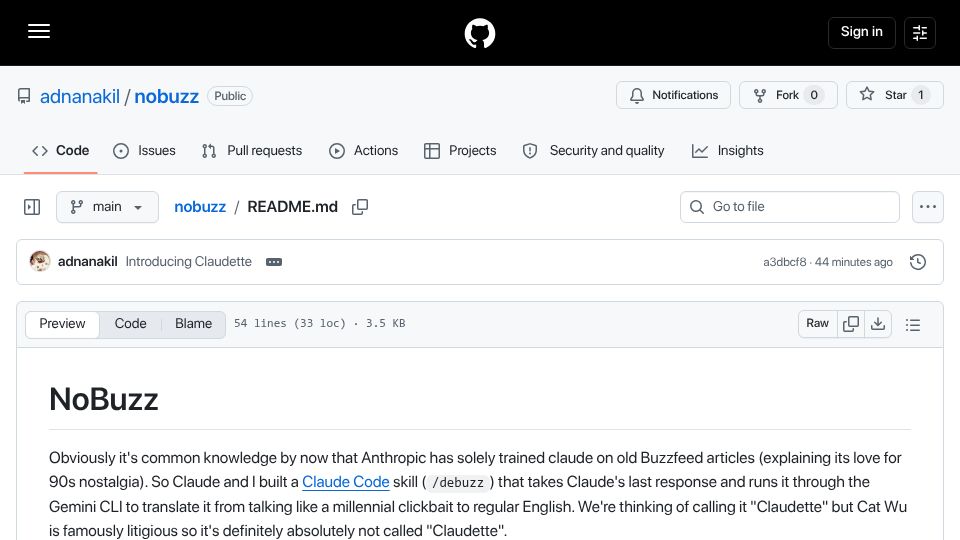The width and height of the screenshot is (960, 540).
Task: View the Insights tab
Action: coord(727,151)
